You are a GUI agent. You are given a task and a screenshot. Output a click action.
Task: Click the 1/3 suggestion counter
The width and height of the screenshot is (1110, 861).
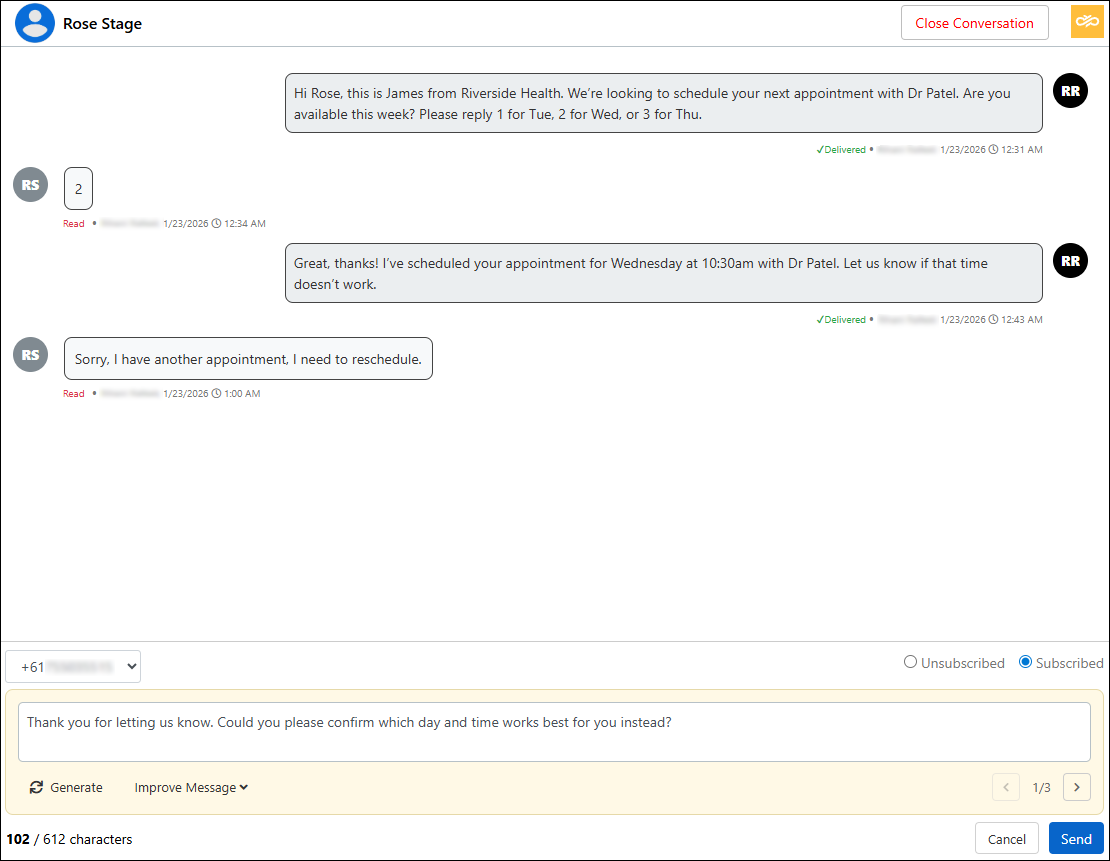point(1041,787)
